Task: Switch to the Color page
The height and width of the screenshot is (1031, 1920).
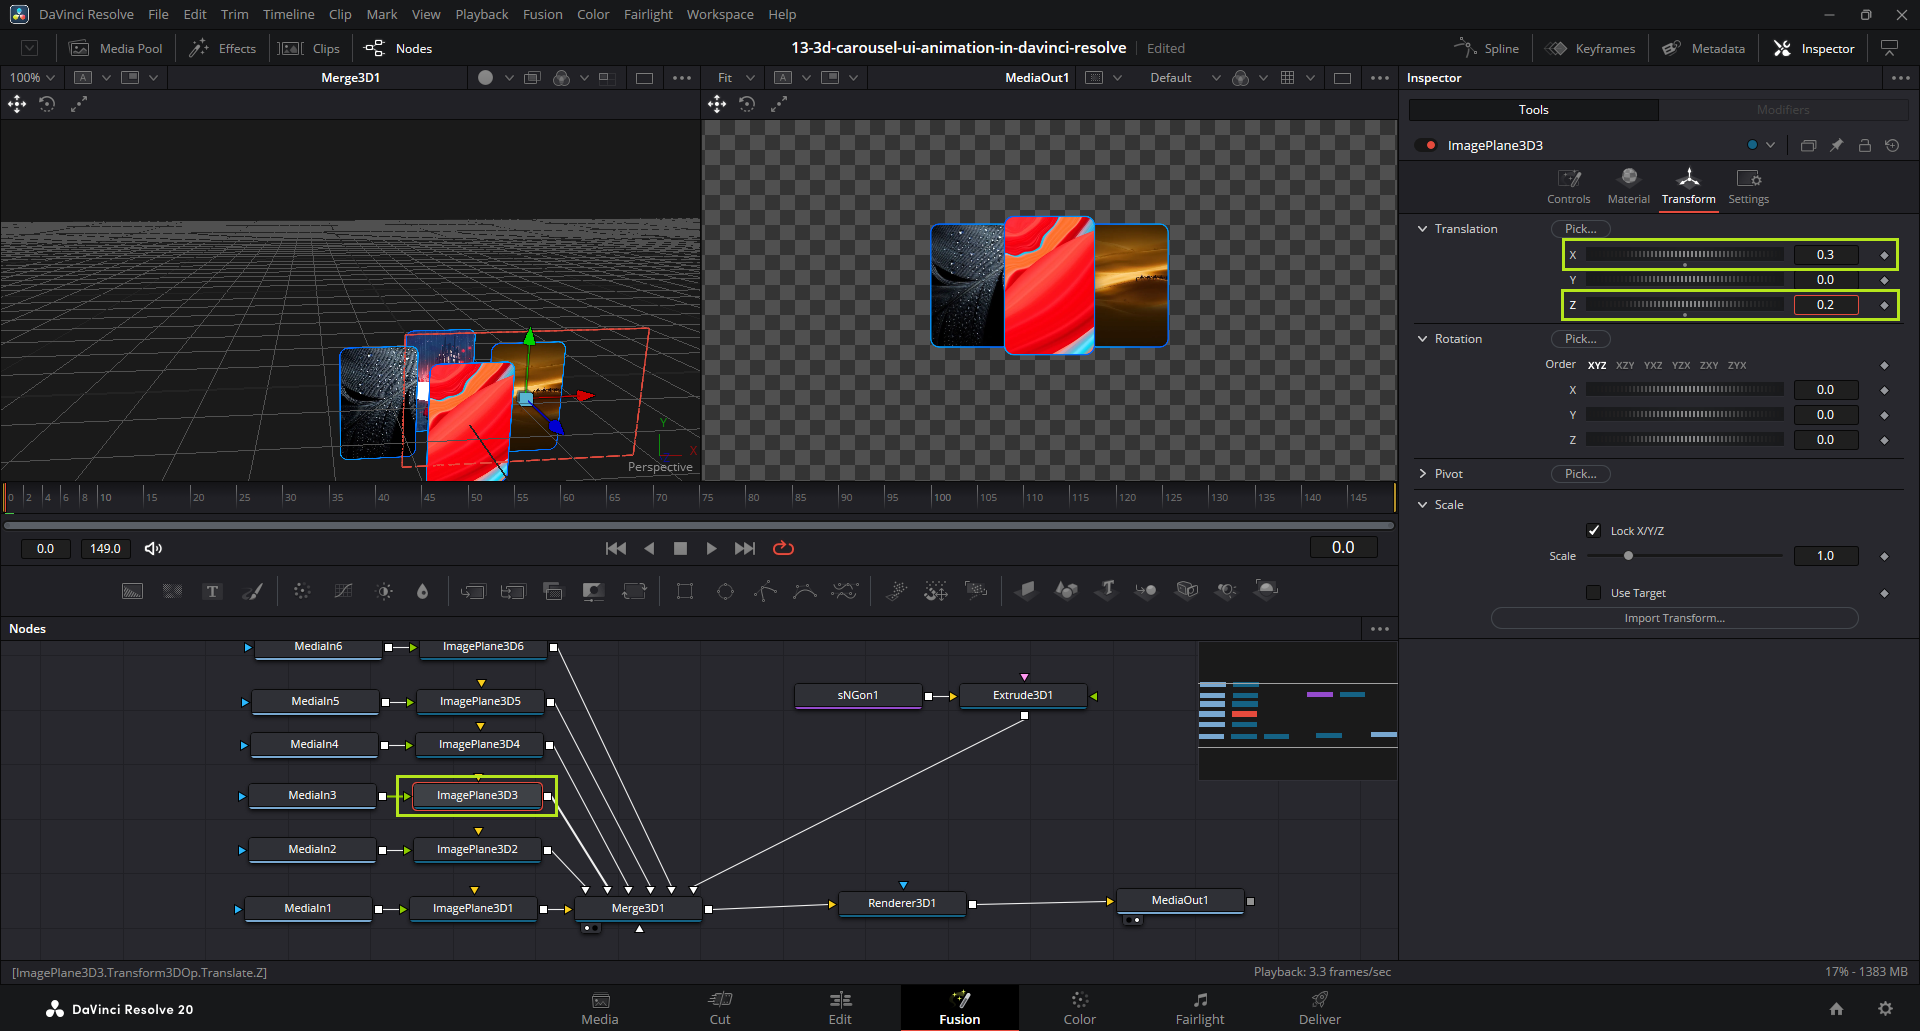Action: pos(1079,1007)
